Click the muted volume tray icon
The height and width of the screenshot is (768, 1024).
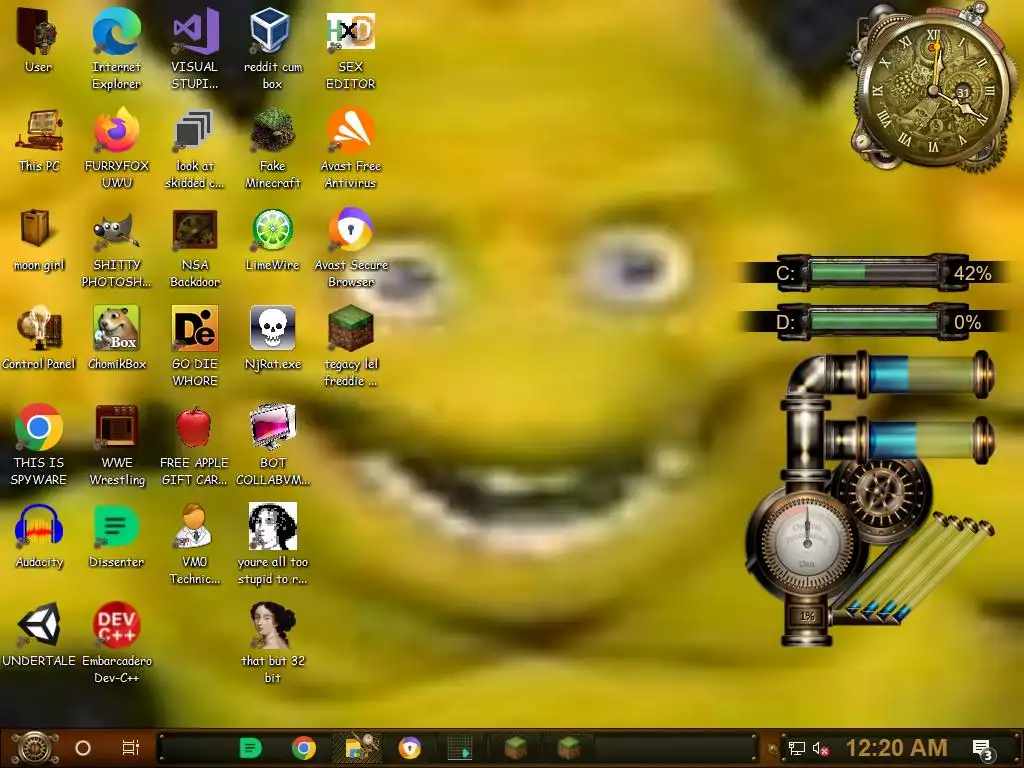click(x=820, y=748)
